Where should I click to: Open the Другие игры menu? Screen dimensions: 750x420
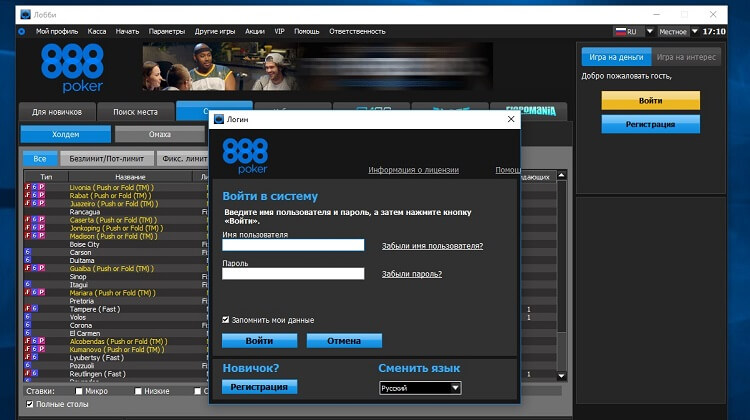click(x=215, y=32)
